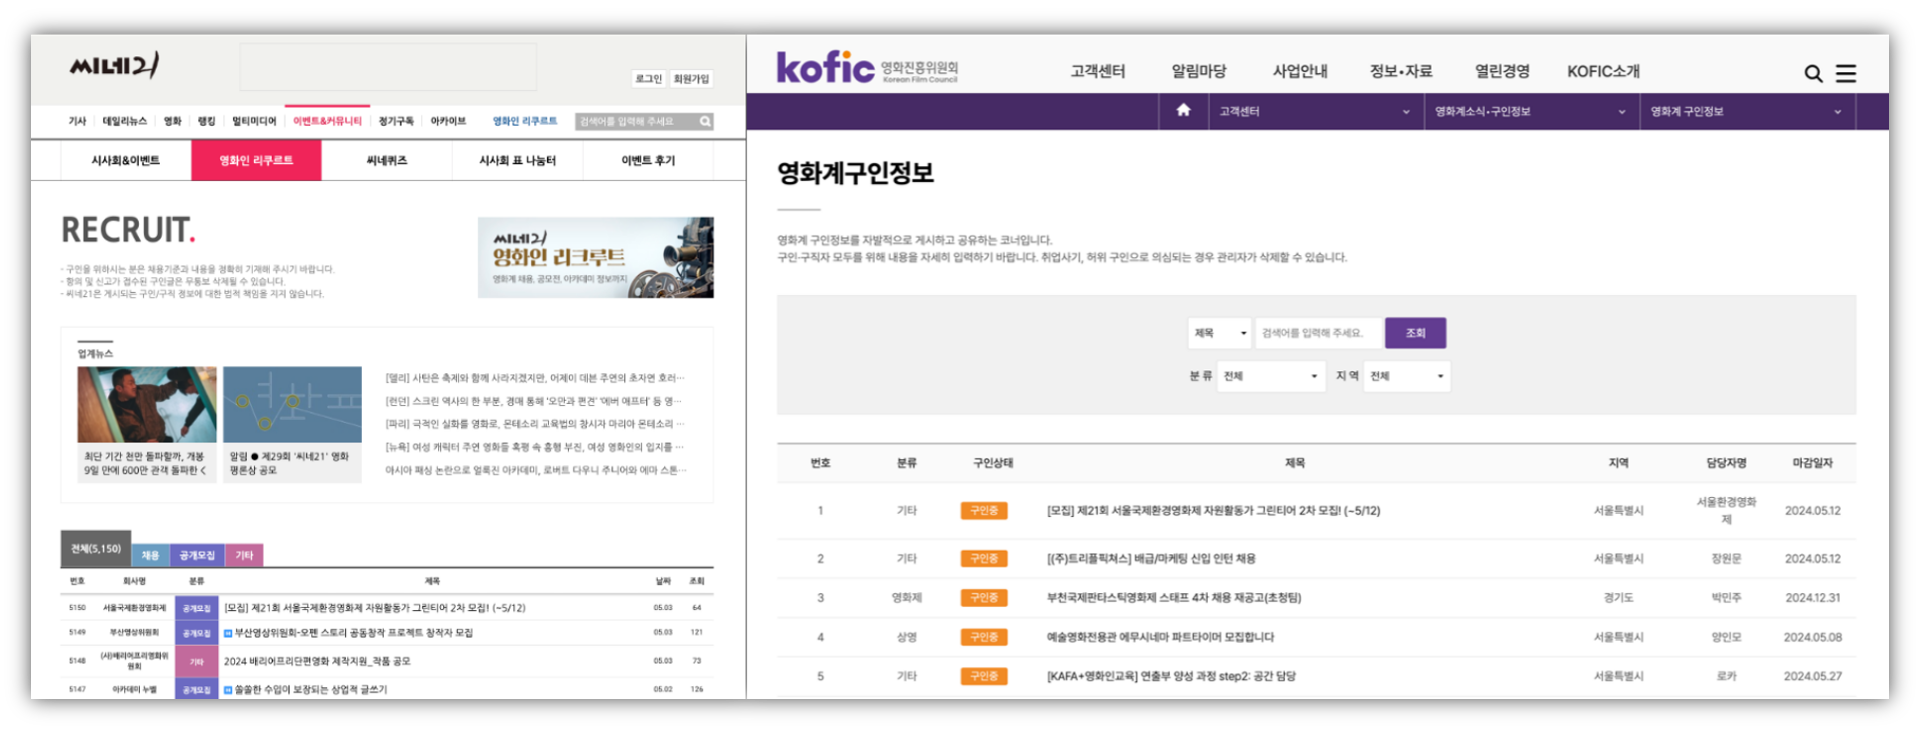This screenshot has width=1920, height=730.
Task: Click the 로그인 button on Cine21
Action: click(x=648, y=79)
